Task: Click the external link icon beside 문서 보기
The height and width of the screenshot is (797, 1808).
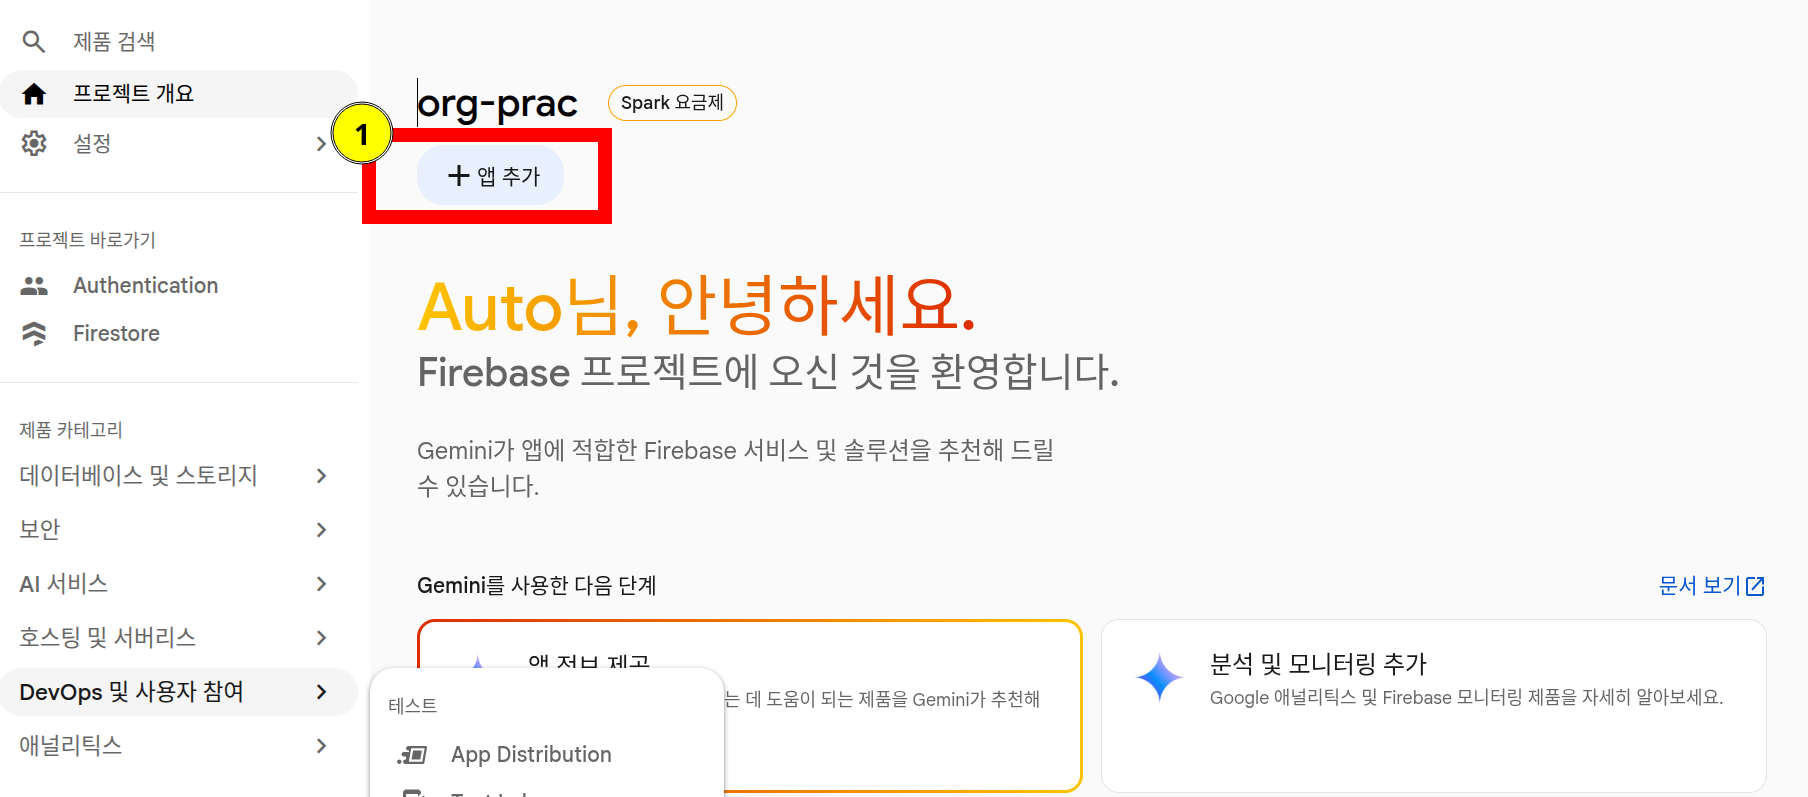Action: tap(1755, 586)
